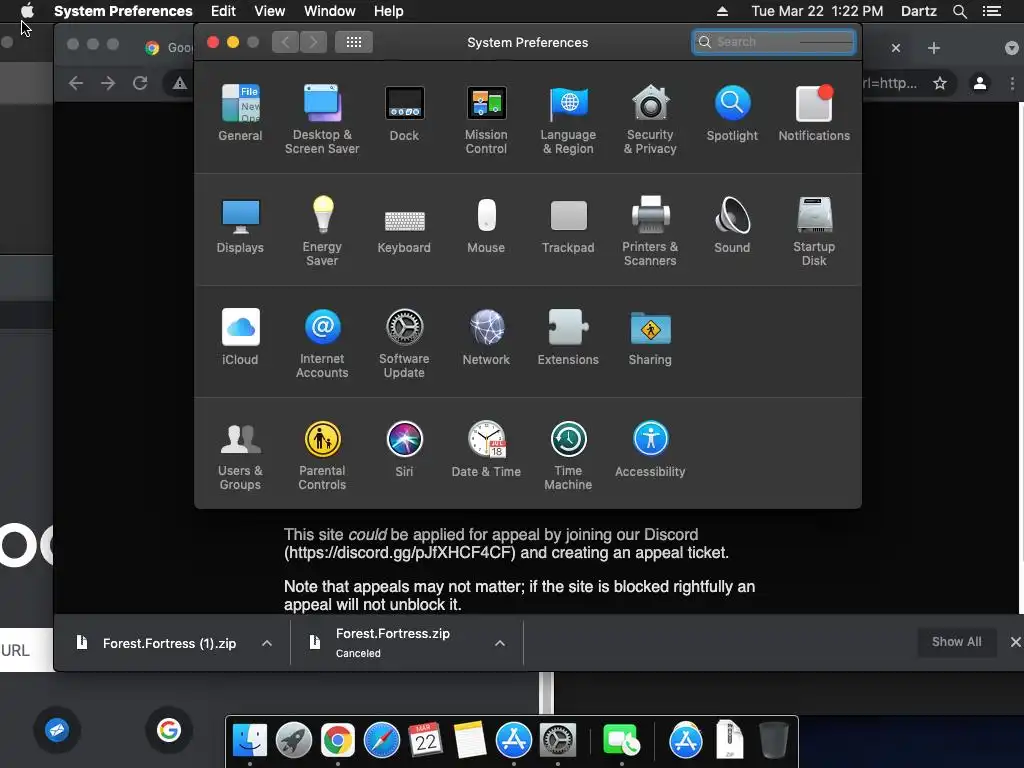The height and width of the screenshot is (768, 1024).
Task: Open the View menu
Action: 270,11
